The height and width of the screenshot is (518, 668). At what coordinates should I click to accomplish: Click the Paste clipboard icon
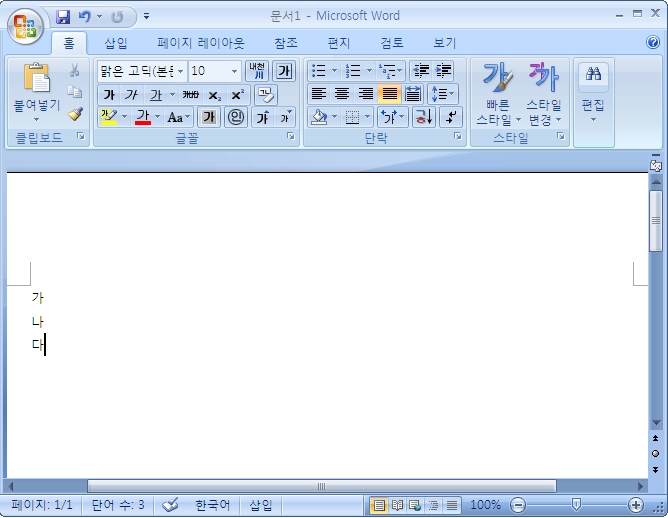(37, 78)
